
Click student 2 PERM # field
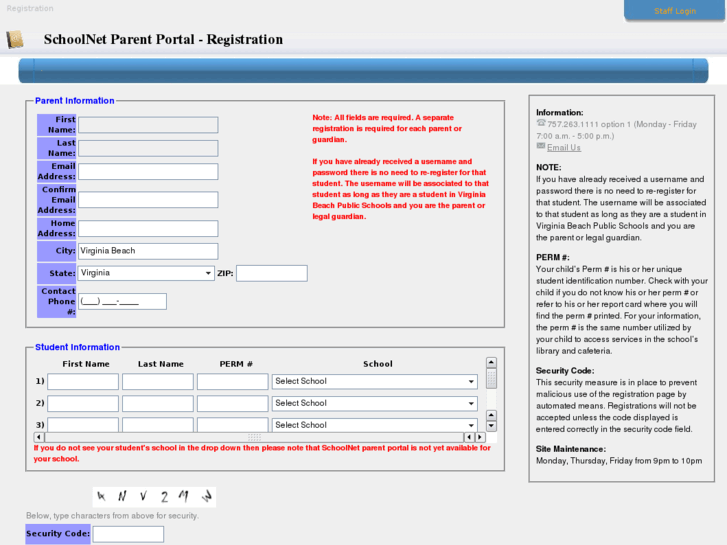point(232,404)
